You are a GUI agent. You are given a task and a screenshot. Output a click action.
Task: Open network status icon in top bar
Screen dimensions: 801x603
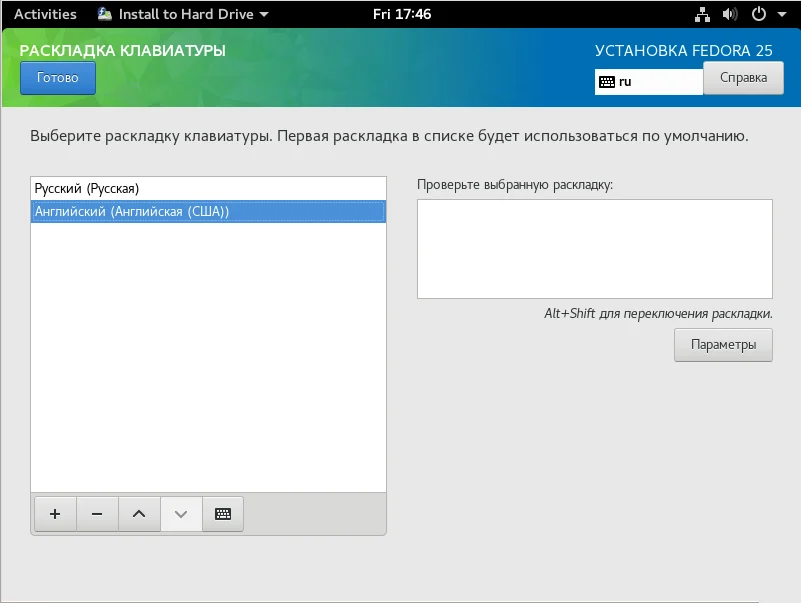702,14
